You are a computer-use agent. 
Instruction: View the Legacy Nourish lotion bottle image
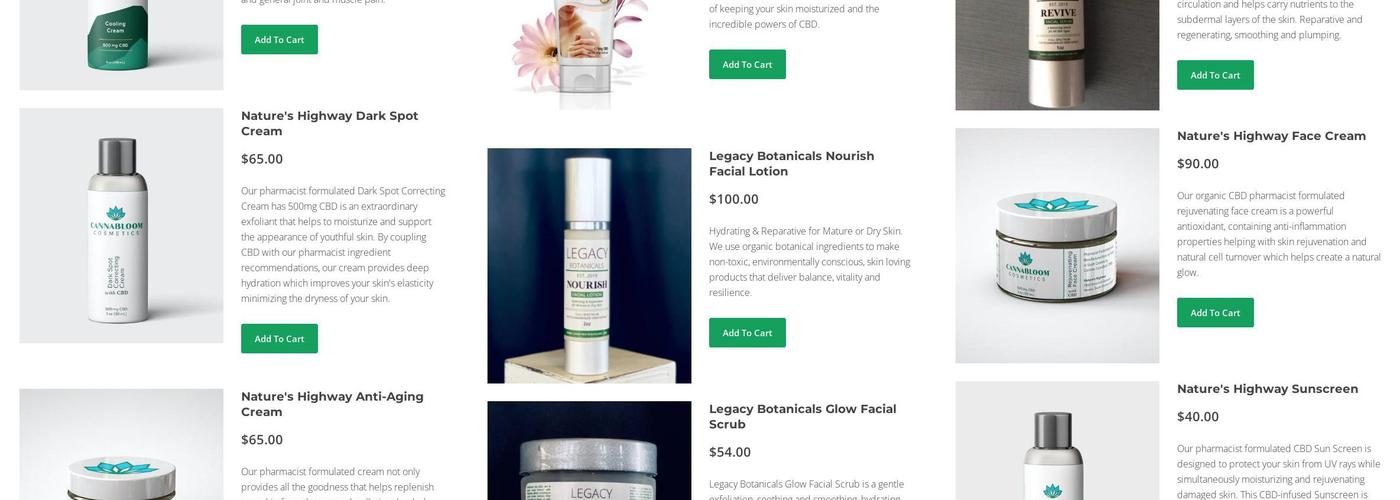point(589,266)
